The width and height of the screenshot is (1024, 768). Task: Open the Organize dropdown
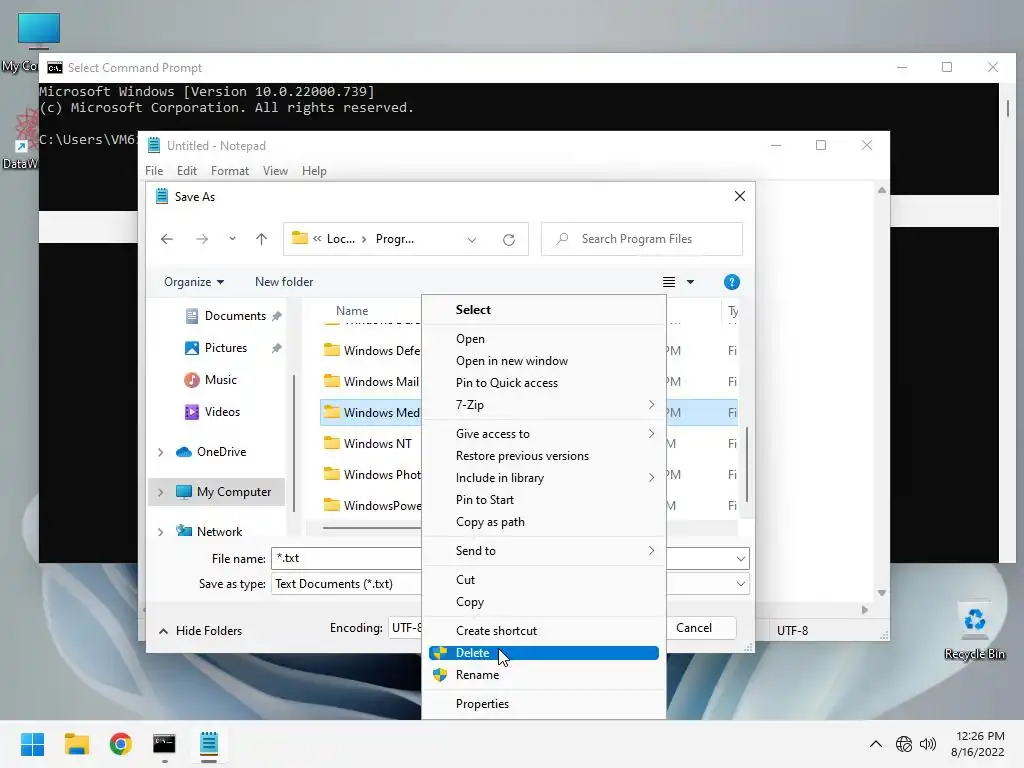[194, 282]
